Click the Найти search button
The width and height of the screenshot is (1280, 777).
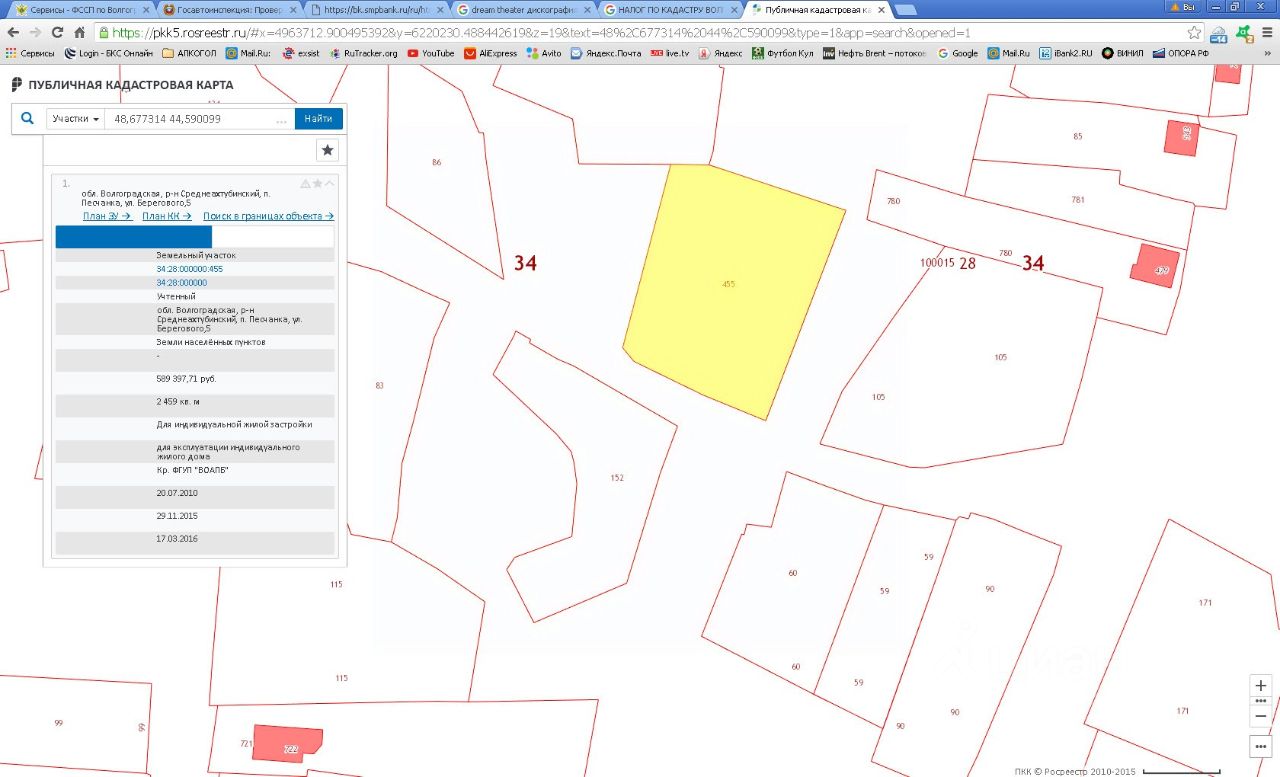318,119
